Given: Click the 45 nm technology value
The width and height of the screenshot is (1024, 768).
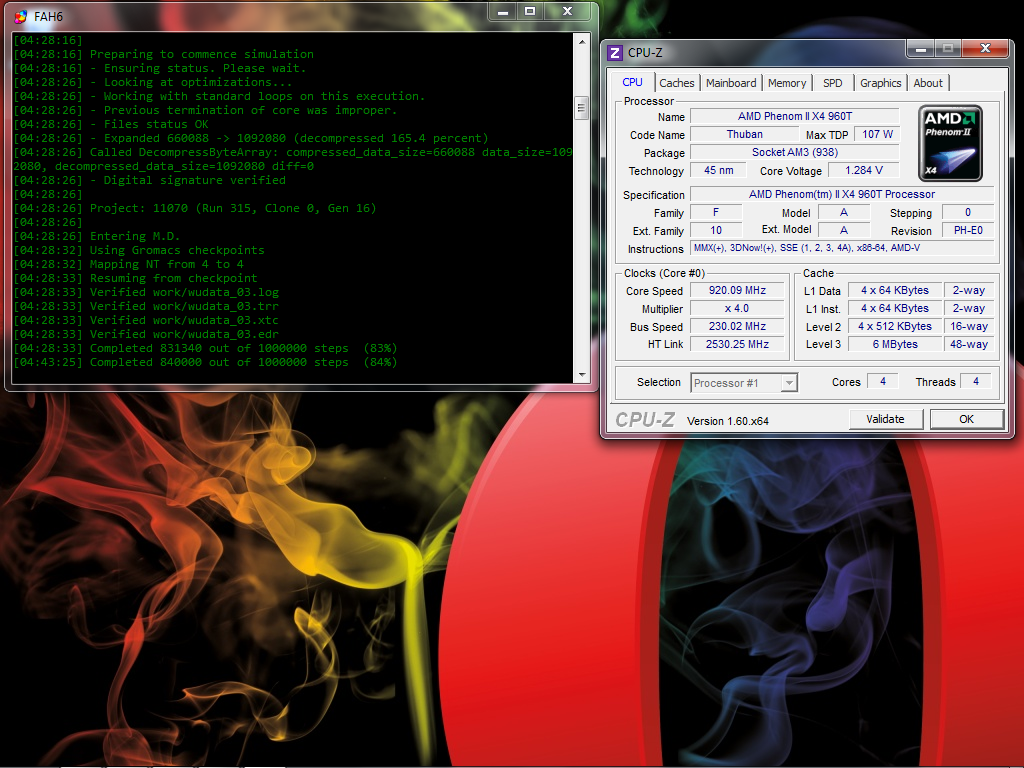Looking at the screenshot, I should 718,170.
